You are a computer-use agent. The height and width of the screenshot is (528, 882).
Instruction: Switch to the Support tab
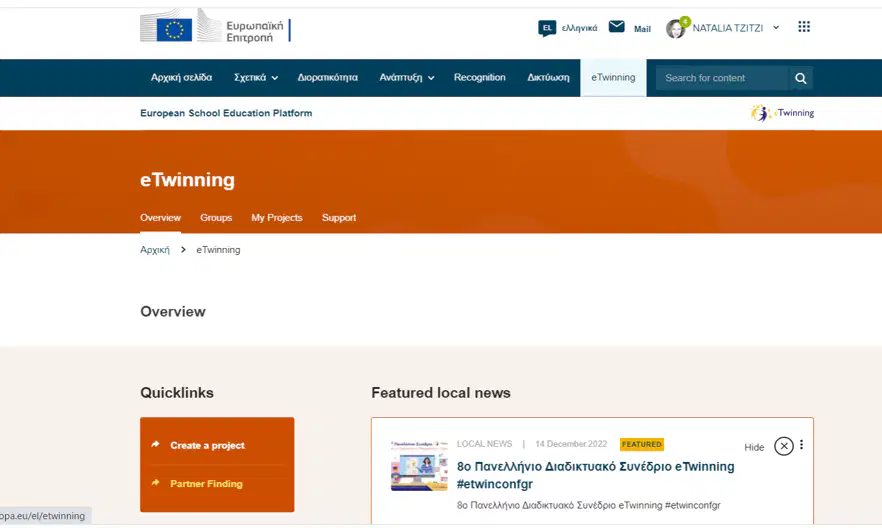339,218
